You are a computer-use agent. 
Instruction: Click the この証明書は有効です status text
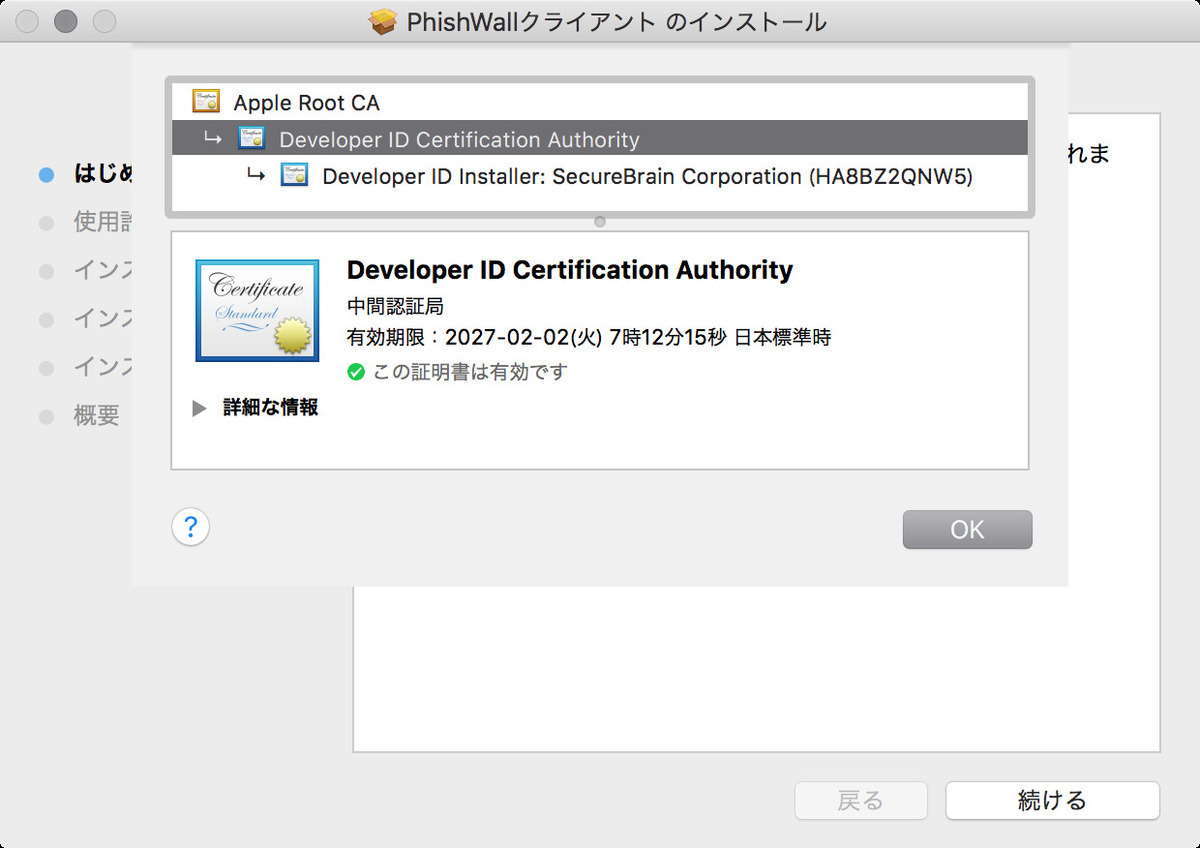coord(470,372)
